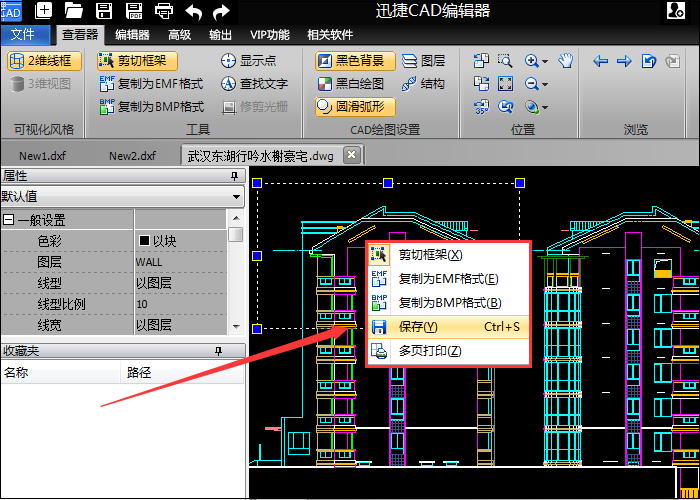Click 查找文字 button

tap(254, 83)
